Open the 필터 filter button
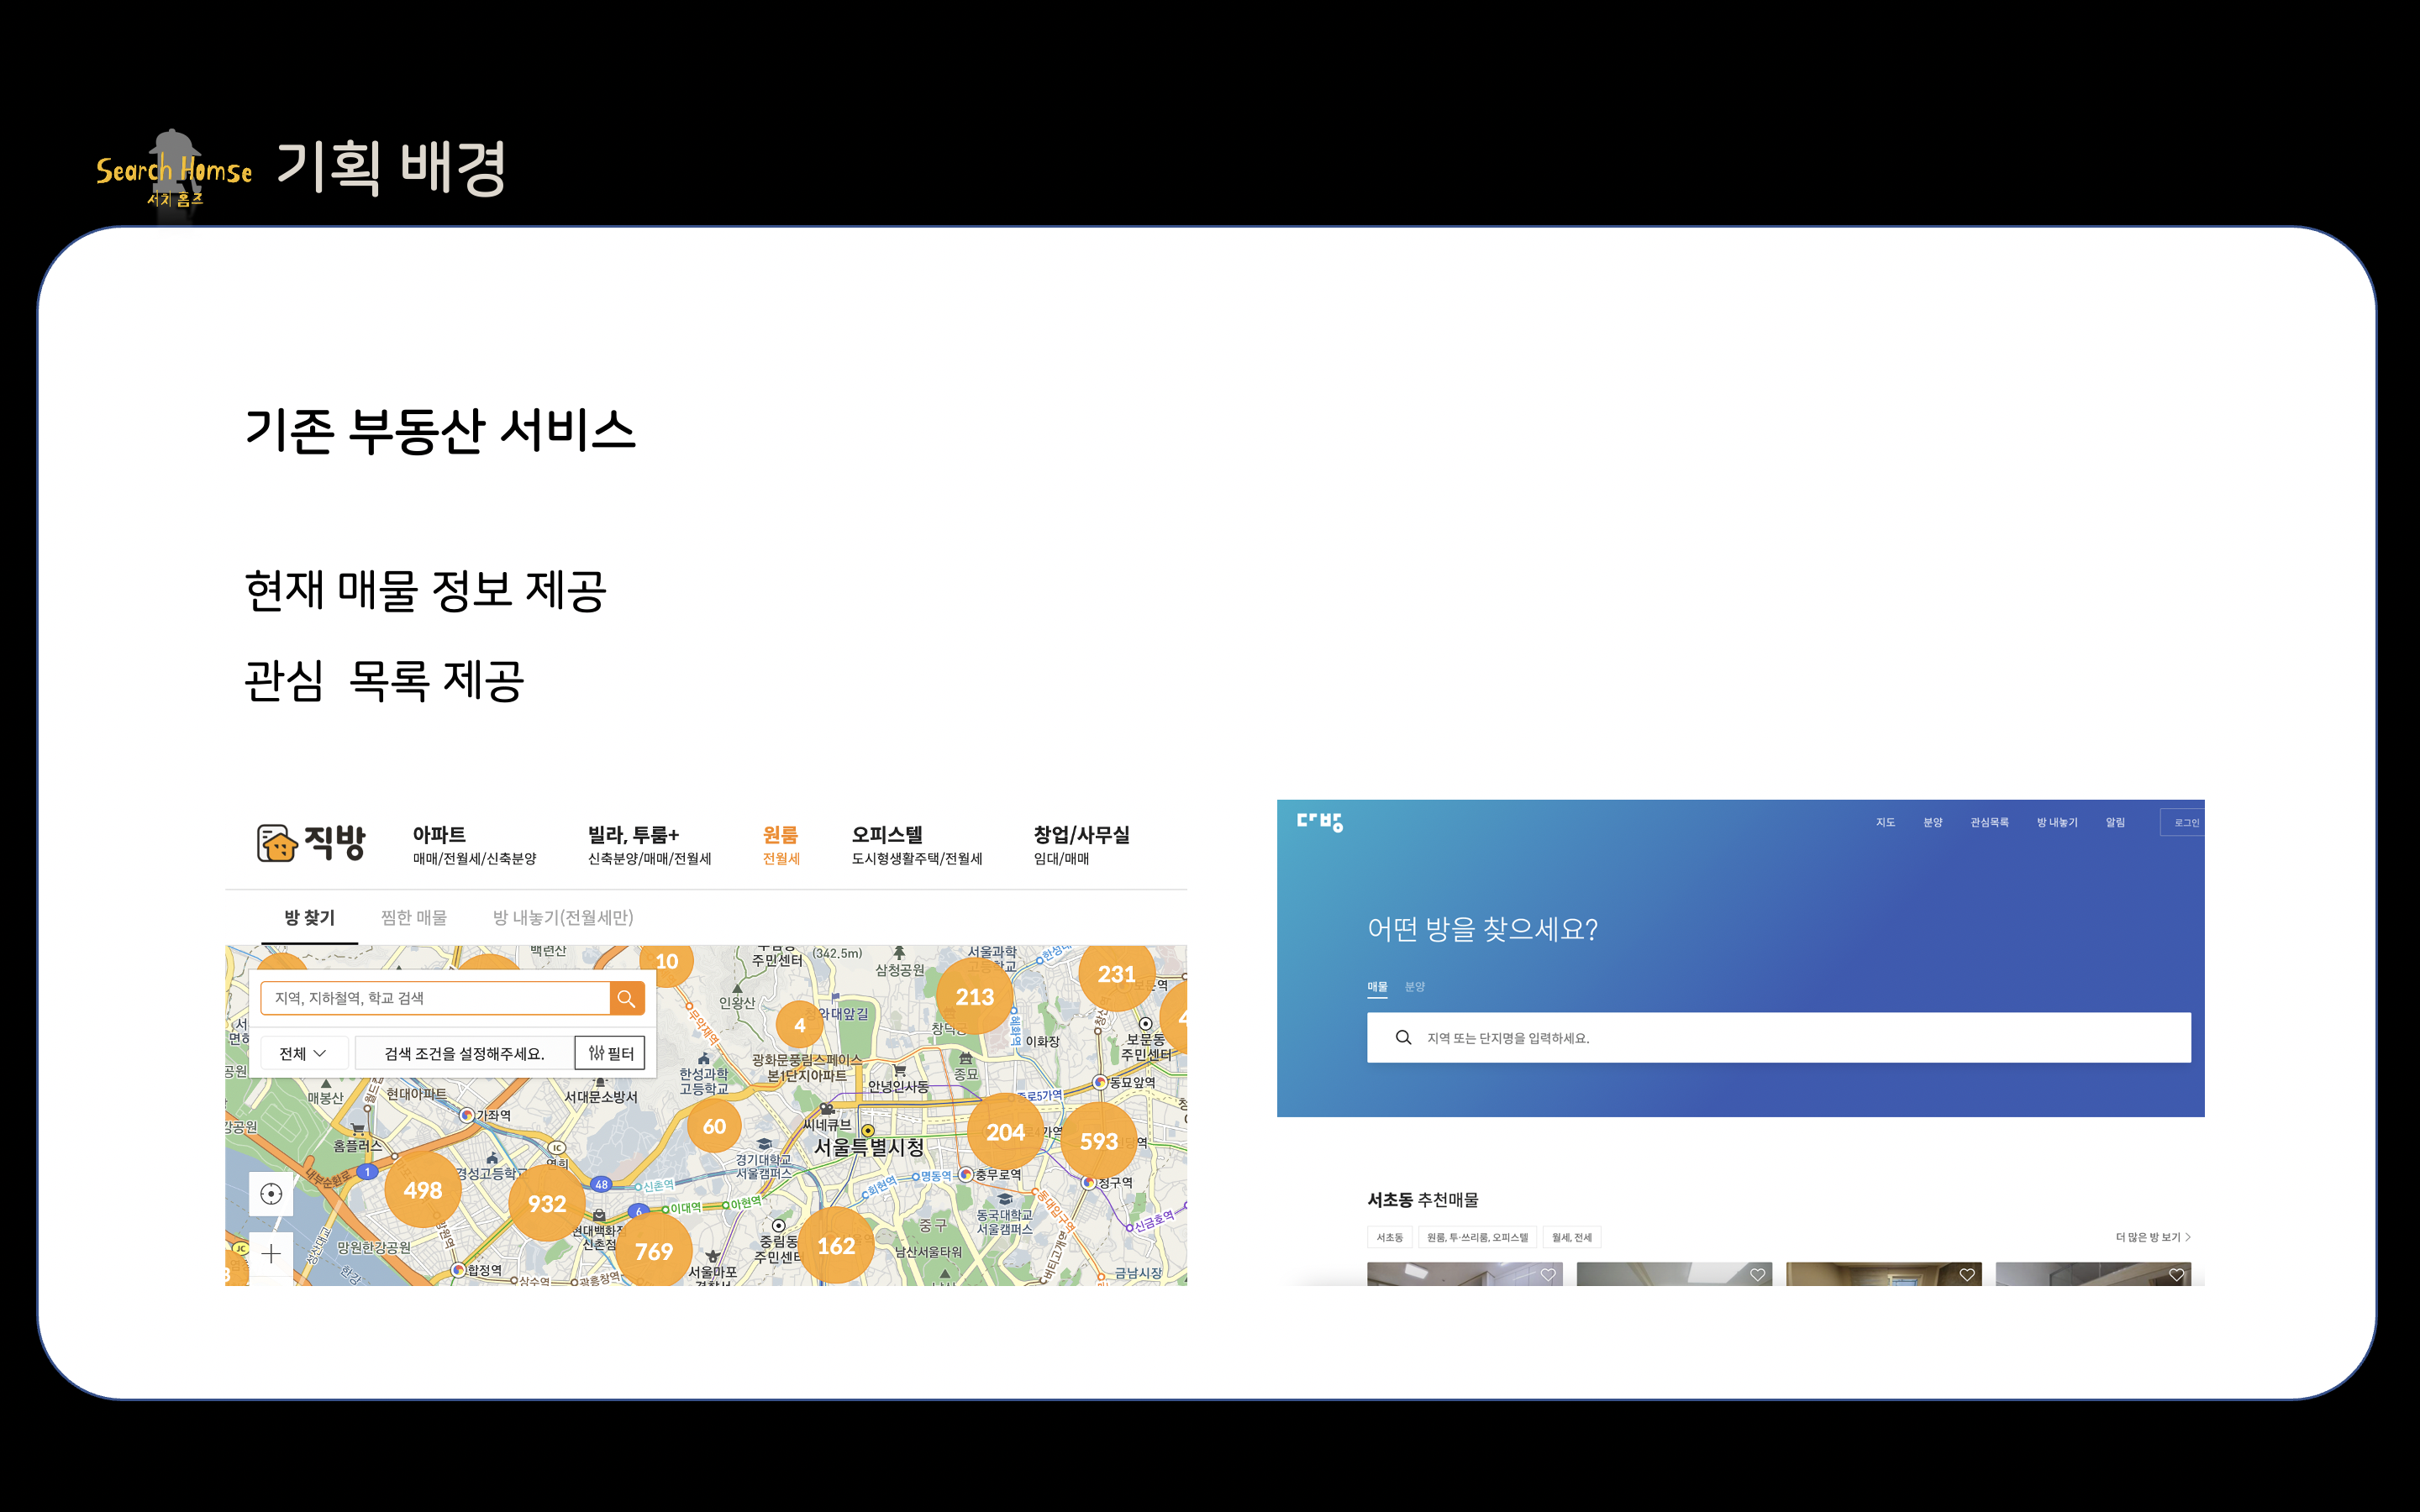 click(610, 1053)
